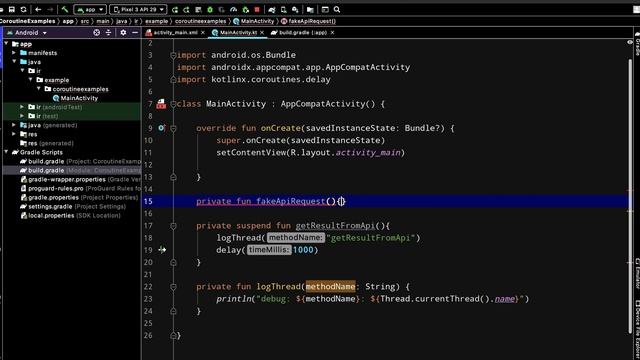Toggle fold for imports on line 3

tap(173, 55)
